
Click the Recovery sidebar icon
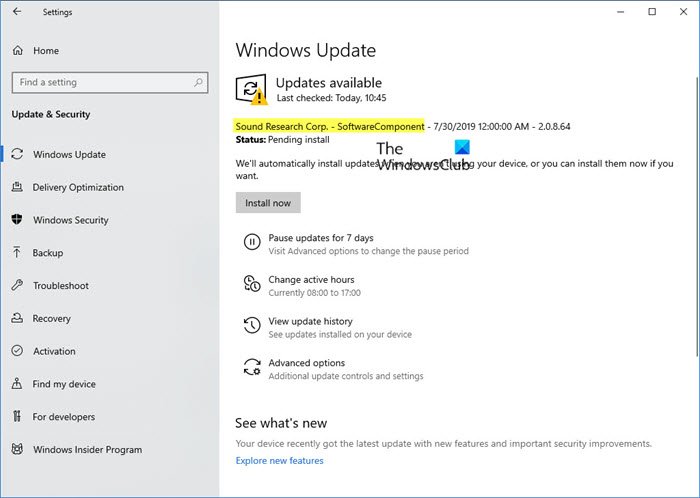(17, 318)
